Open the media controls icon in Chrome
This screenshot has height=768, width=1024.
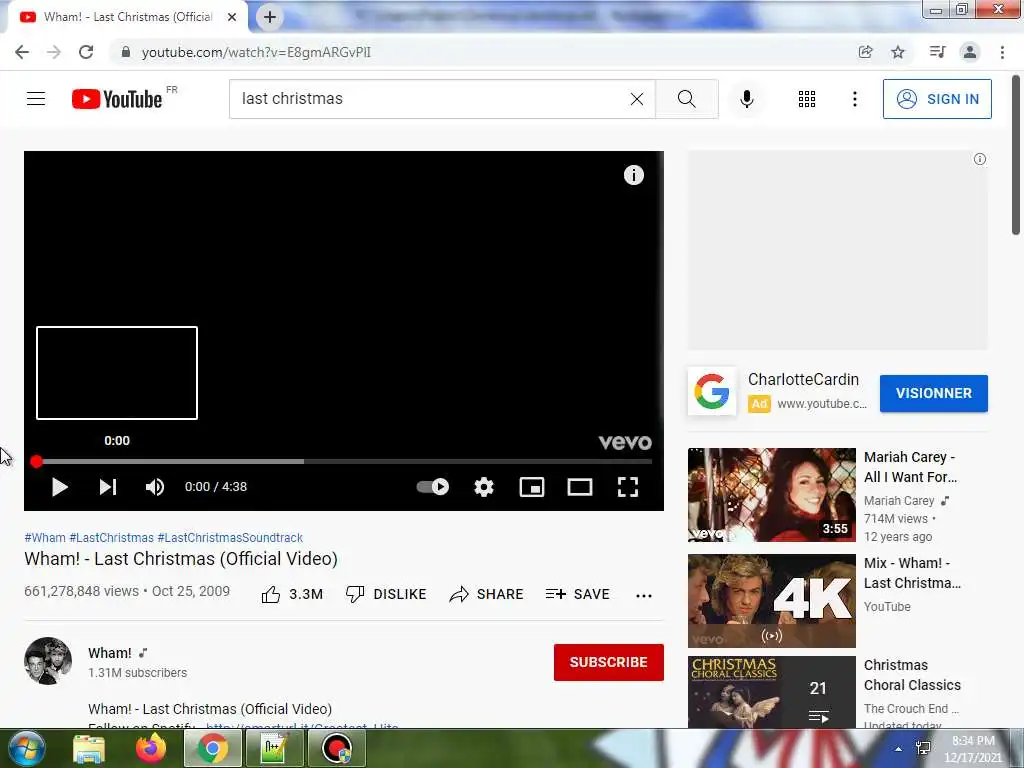[937, 52]
